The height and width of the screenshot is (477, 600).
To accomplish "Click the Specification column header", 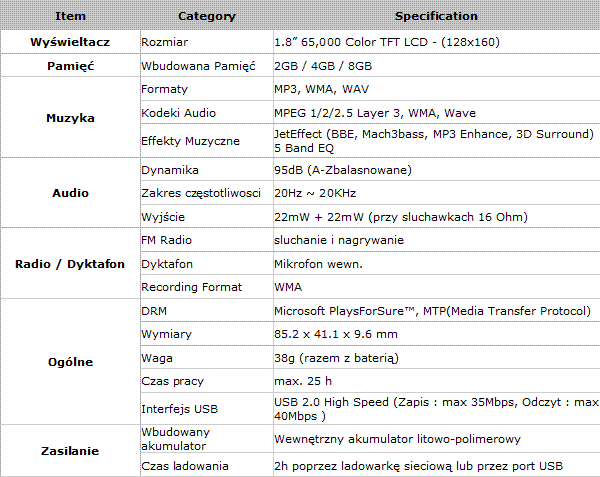I will tap(436, 16).
